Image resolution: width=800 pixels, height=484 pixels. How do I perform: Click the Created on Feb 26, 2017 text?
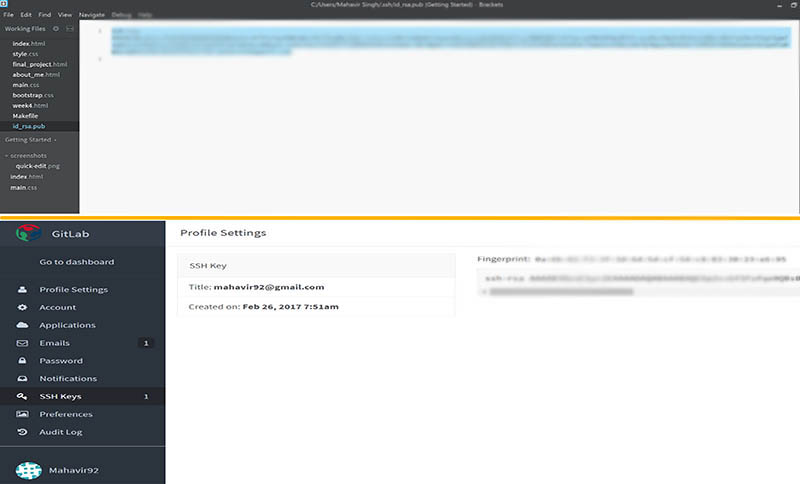pyautogui.click(x=264, y=307)
